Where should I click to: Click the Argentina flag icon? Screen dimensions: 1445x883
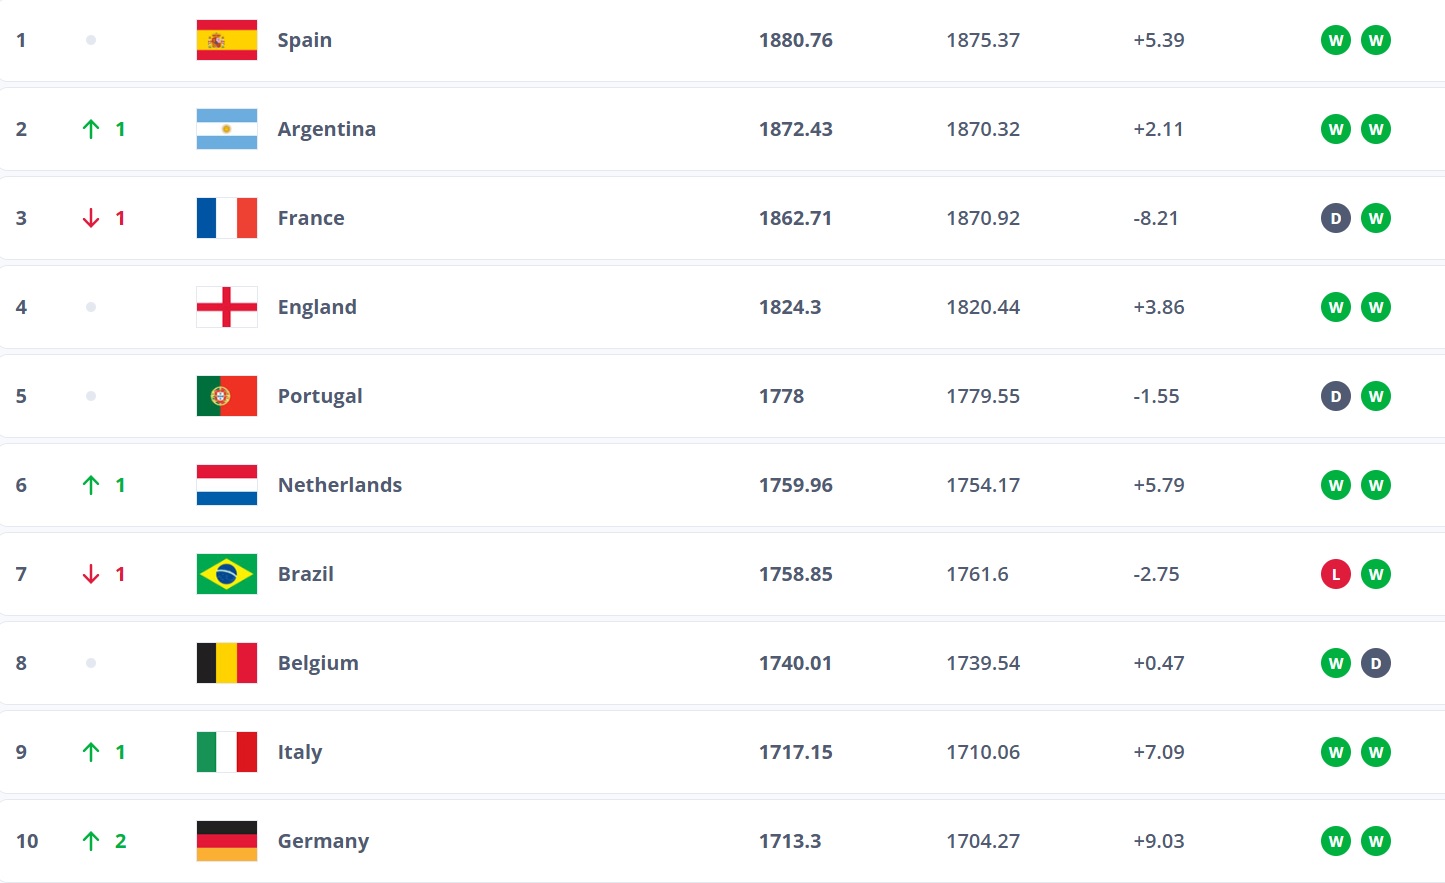pyautogui.click(x=227, y=129)
